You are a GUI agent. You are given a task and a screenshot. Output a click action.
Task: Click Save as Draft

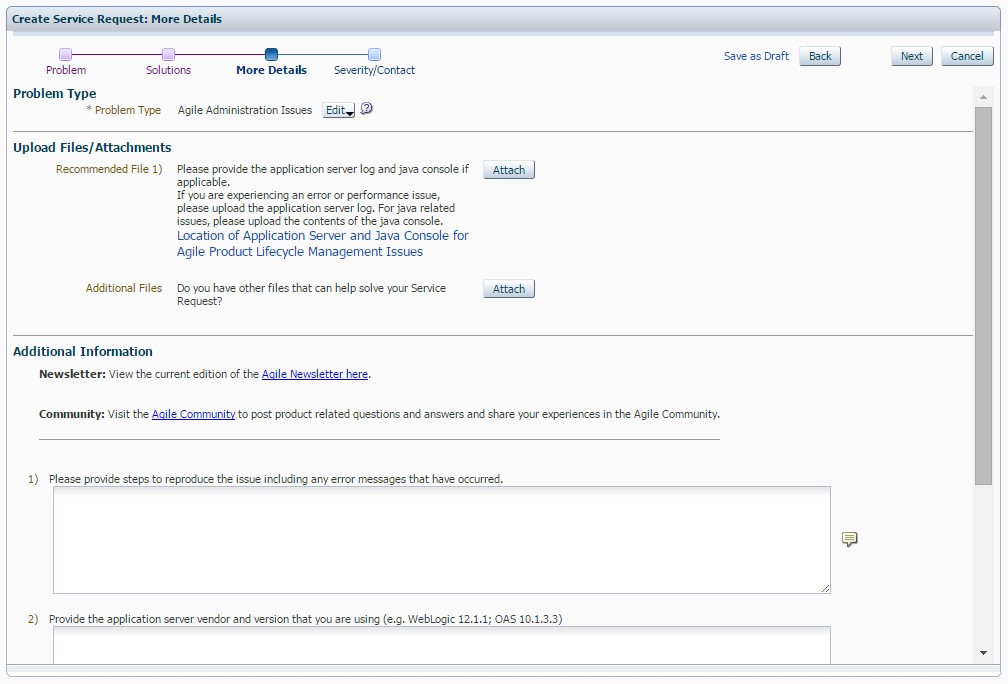tap(756, 56)
